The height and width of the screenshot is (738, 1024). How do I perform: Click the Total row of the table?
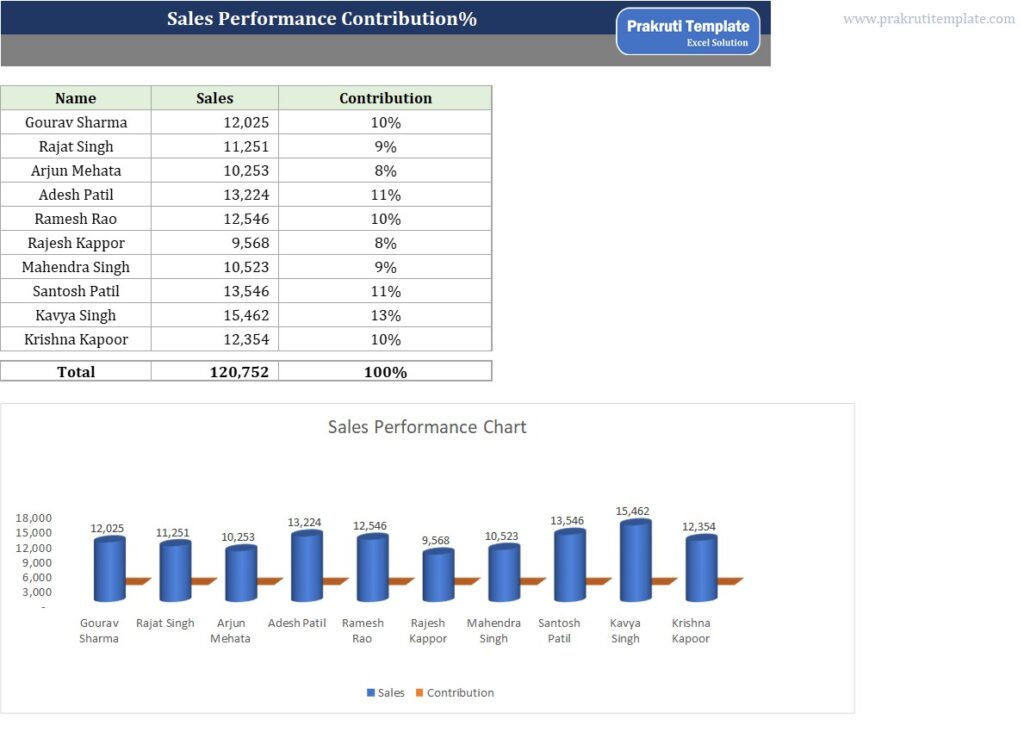[x=76, y=371]
